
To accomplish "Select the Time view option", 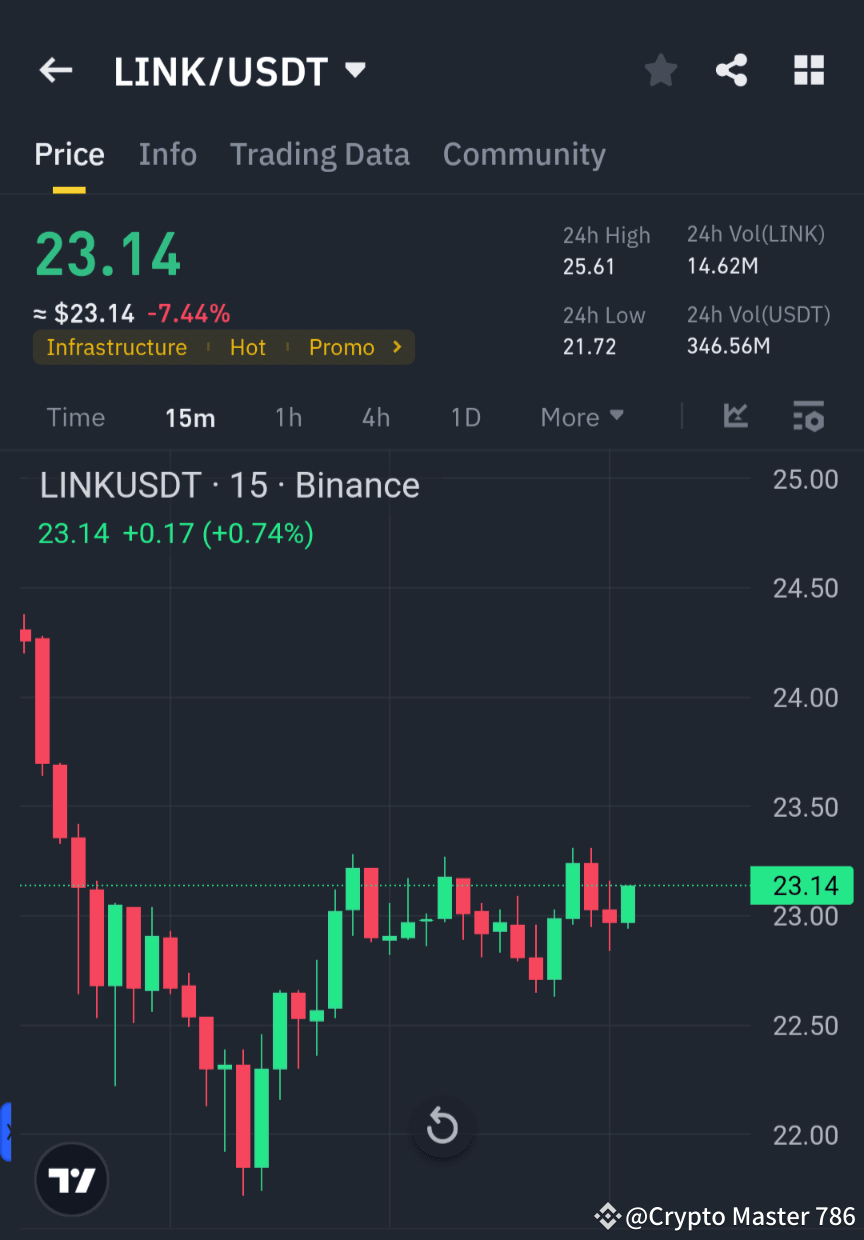I will (76, 418).
